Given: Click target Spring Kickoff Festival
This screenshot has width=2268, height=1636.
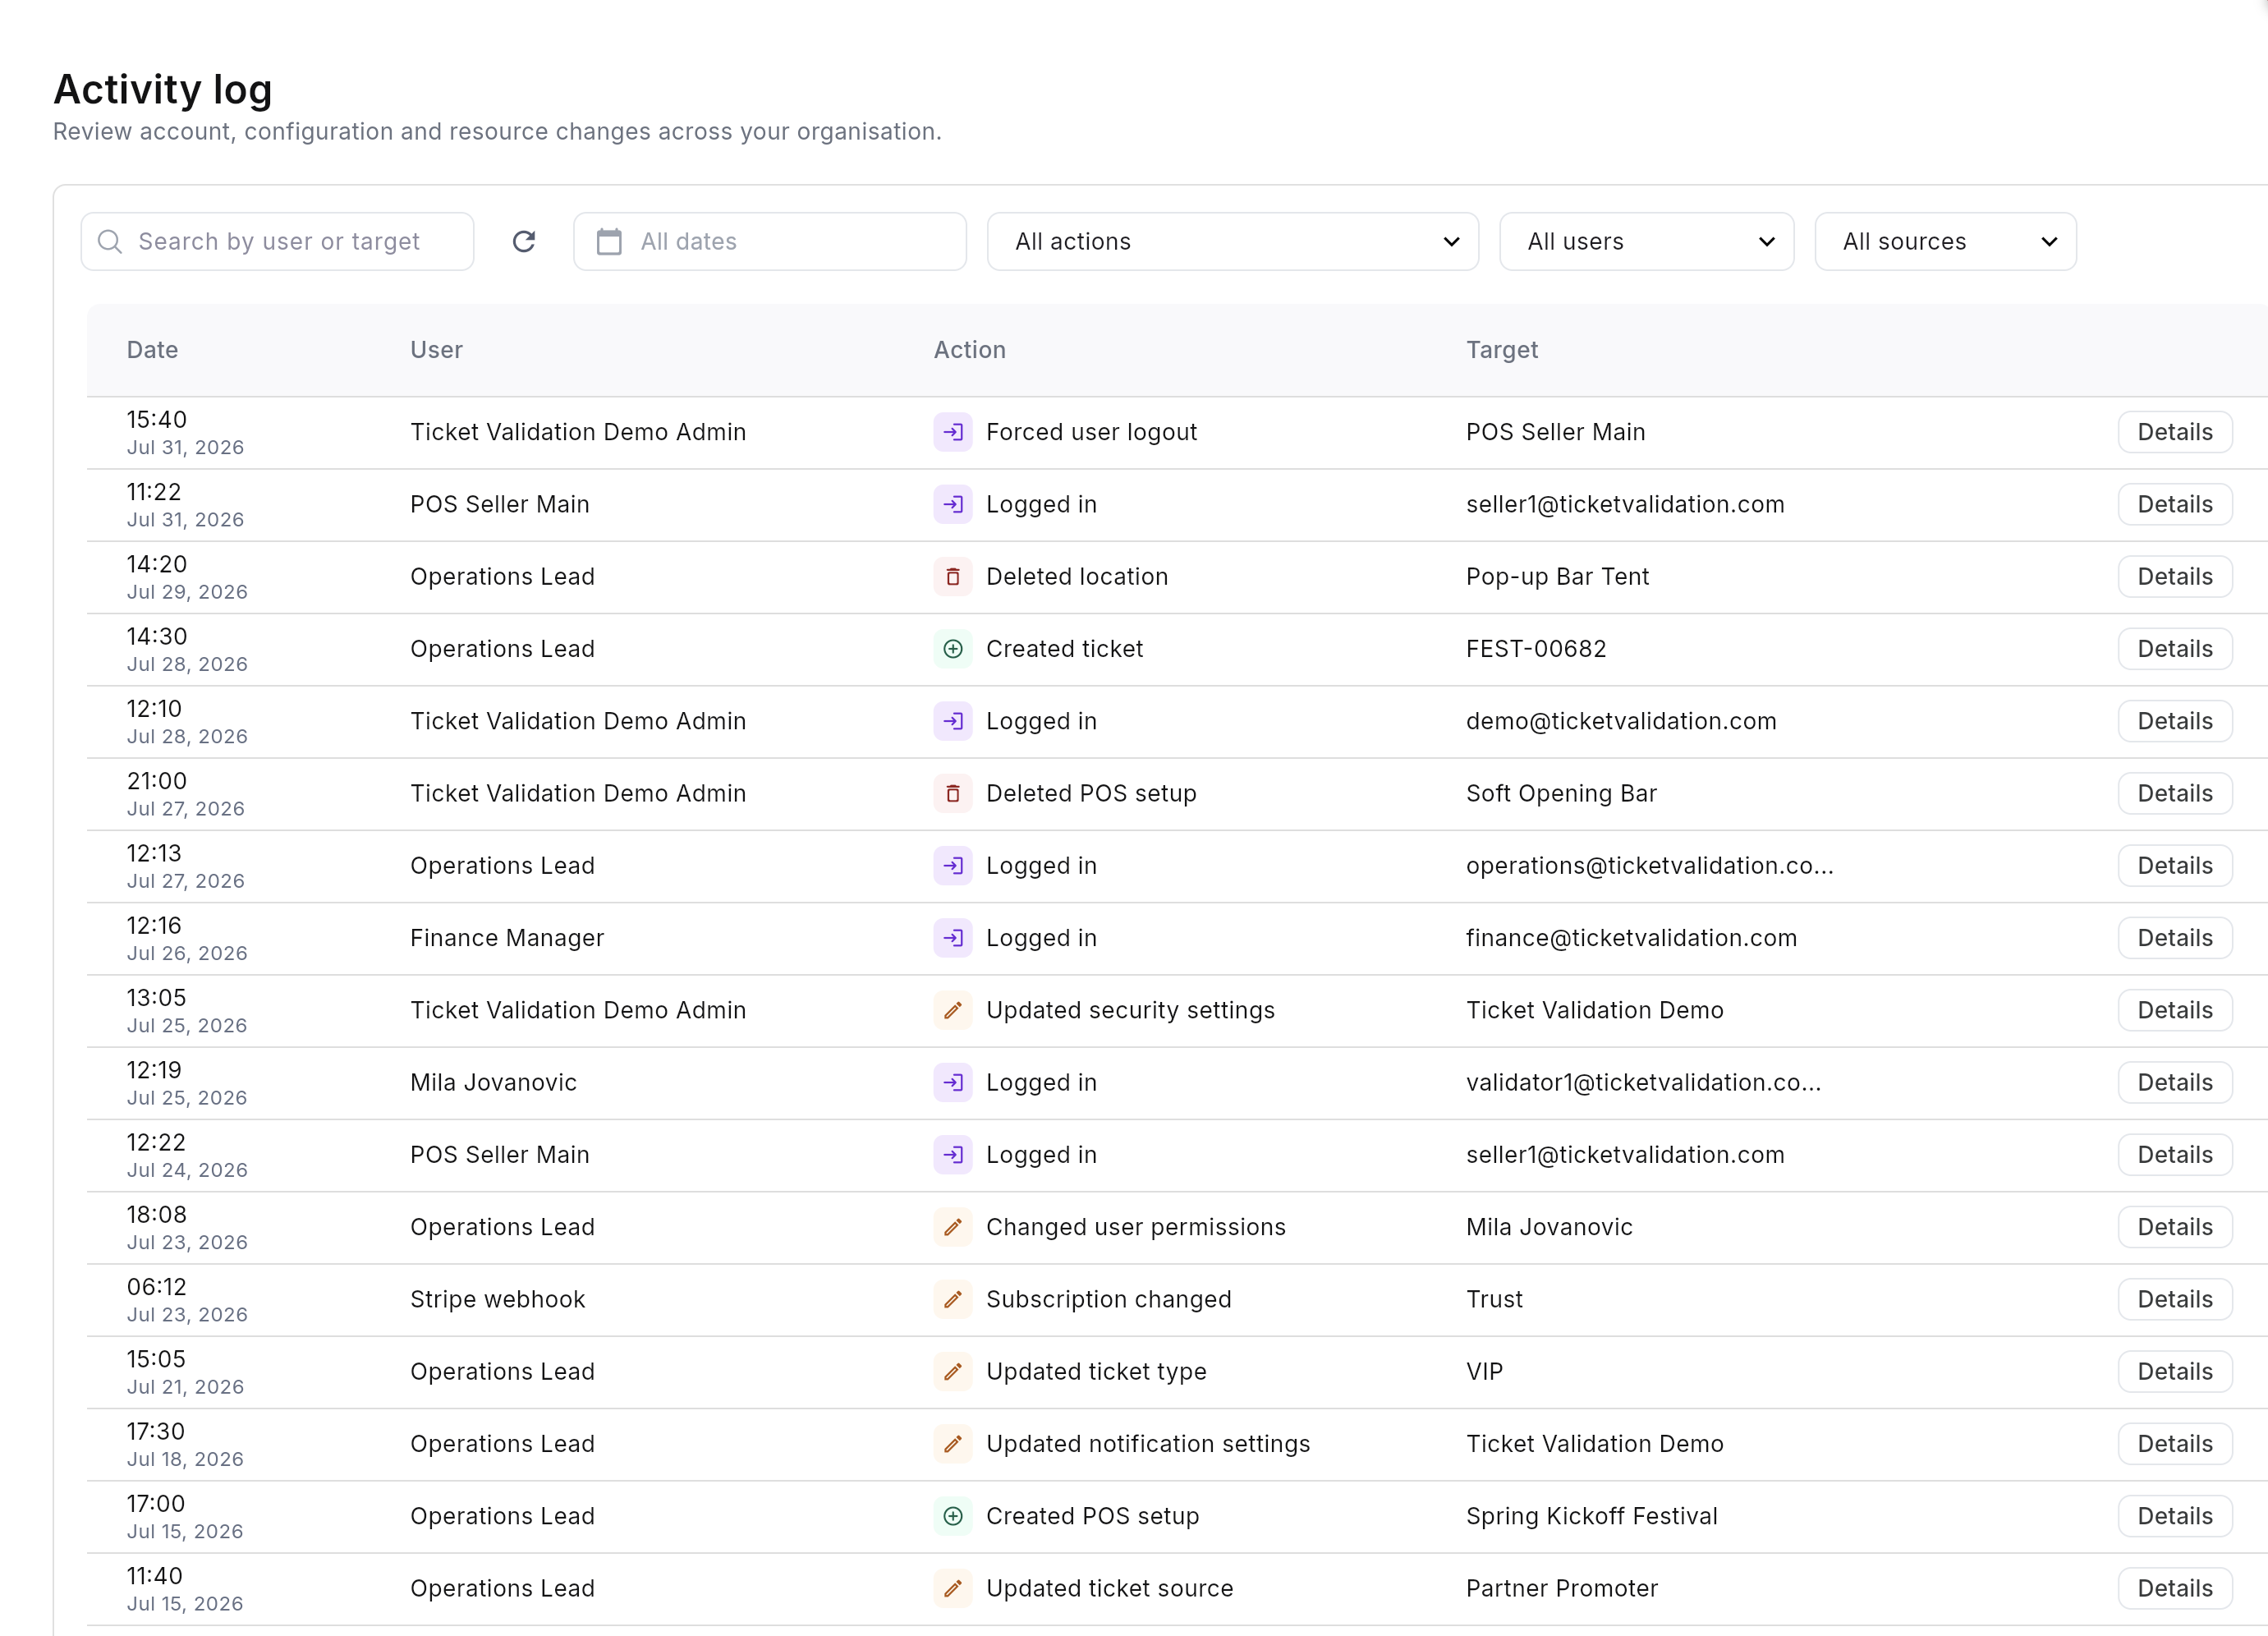Looking at the screenshot, I should click(x=1591, y=1516).
